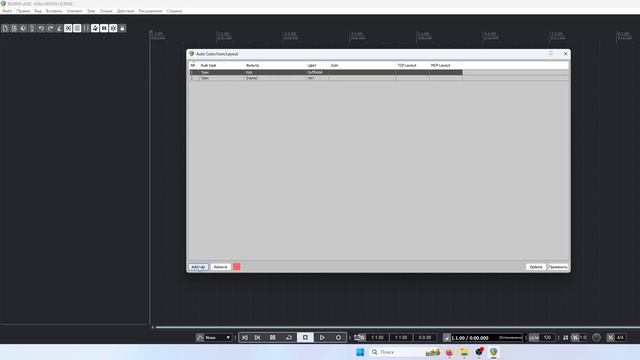
Task: Click the New project toolbar icon
Action: (x=5, y=28)
